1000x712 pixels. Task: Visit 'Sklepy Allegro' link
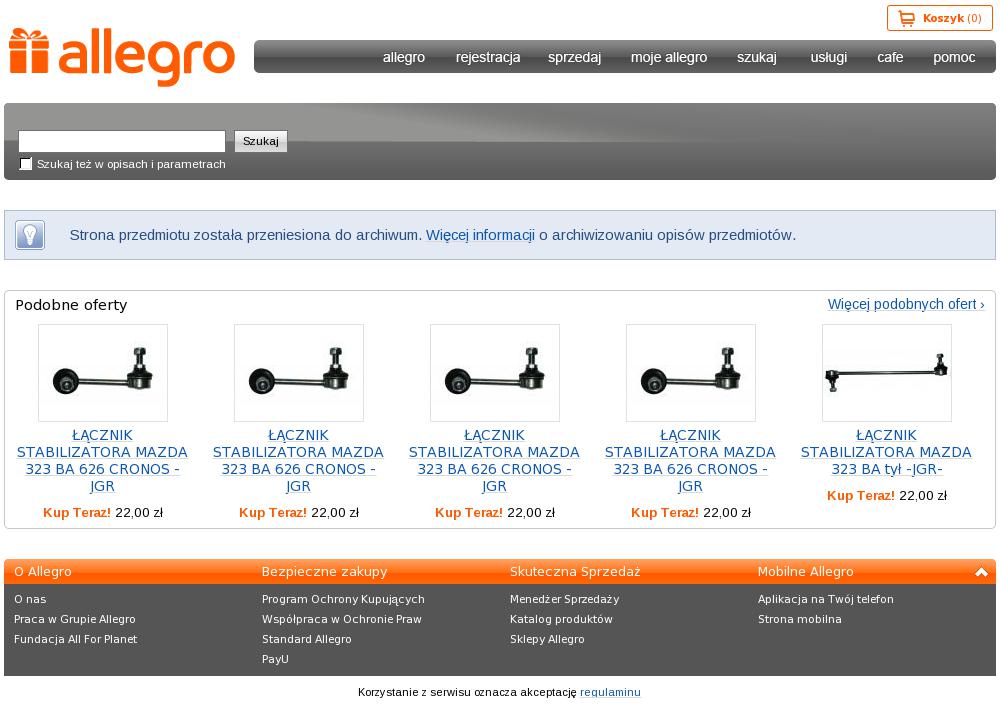click(547, 639)
